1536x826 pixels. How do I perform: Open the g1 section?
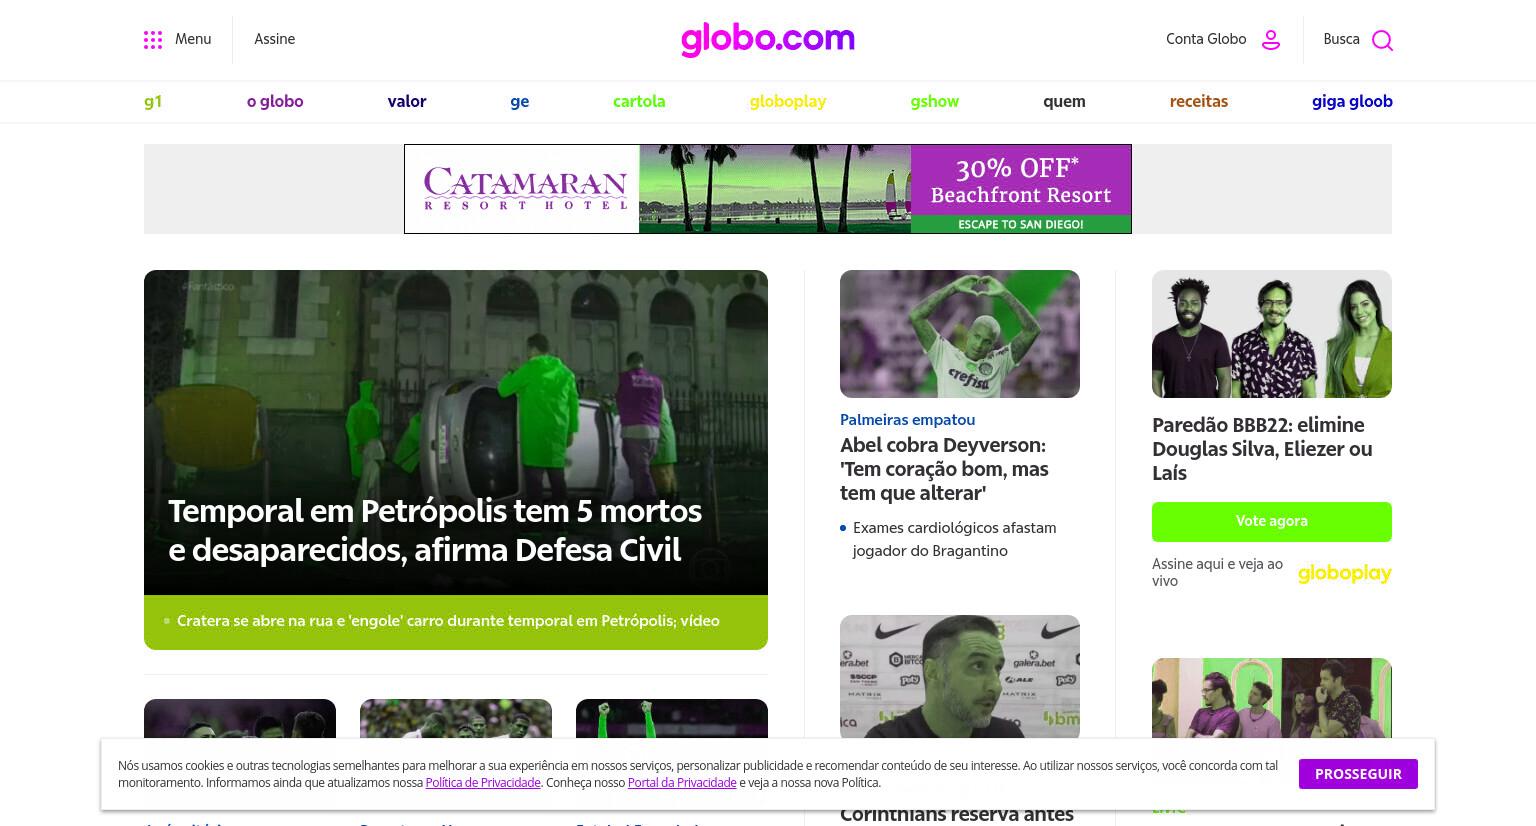click(x=153, y=101)
